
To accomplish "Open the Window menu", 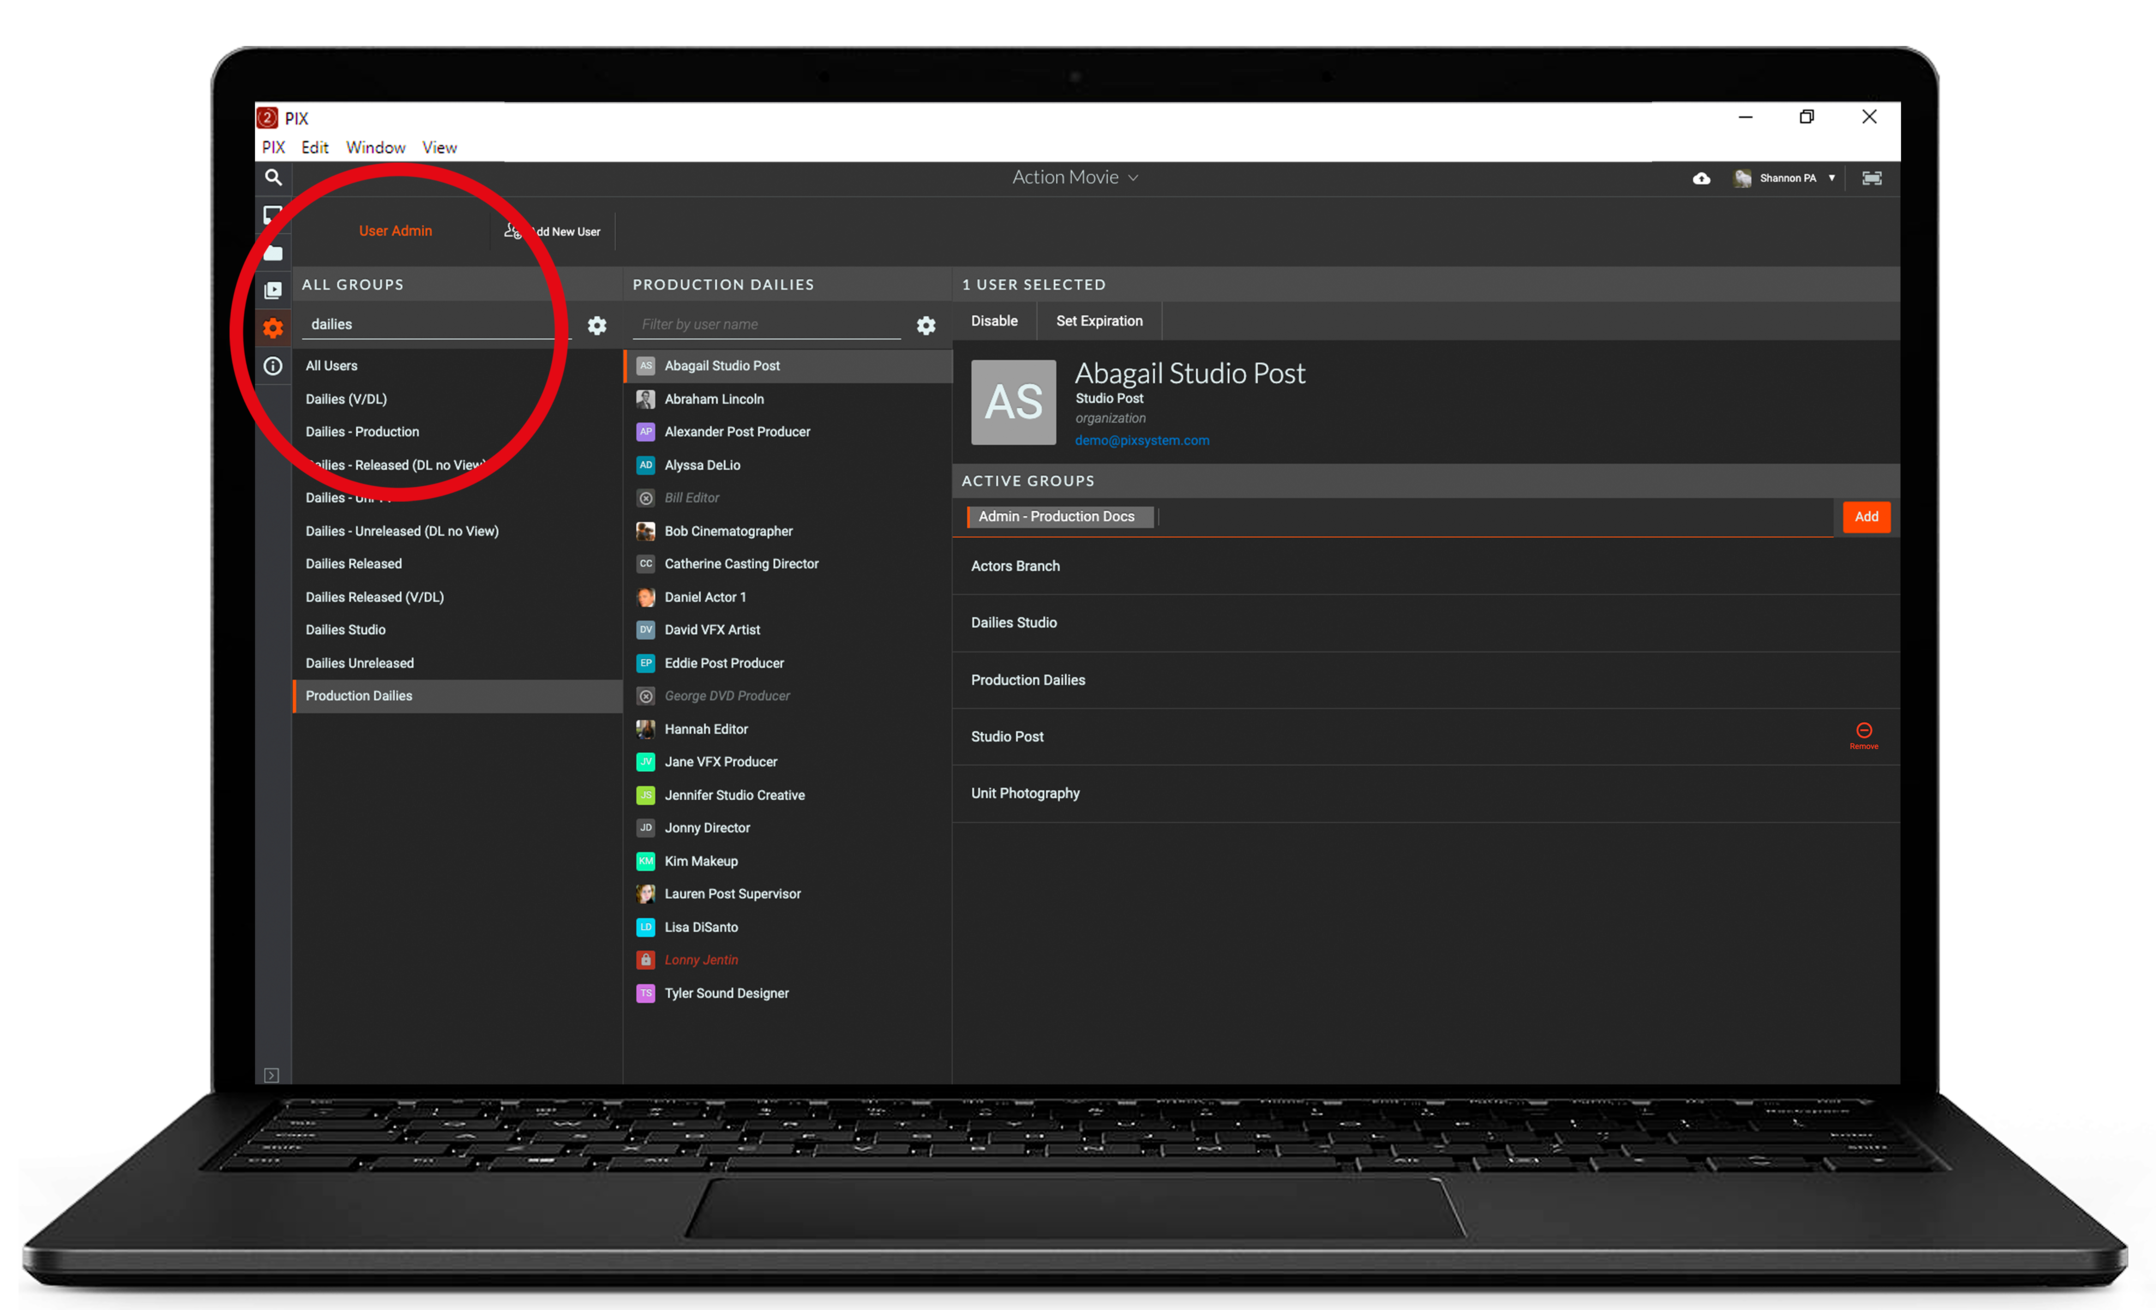I will pos(375,148).
